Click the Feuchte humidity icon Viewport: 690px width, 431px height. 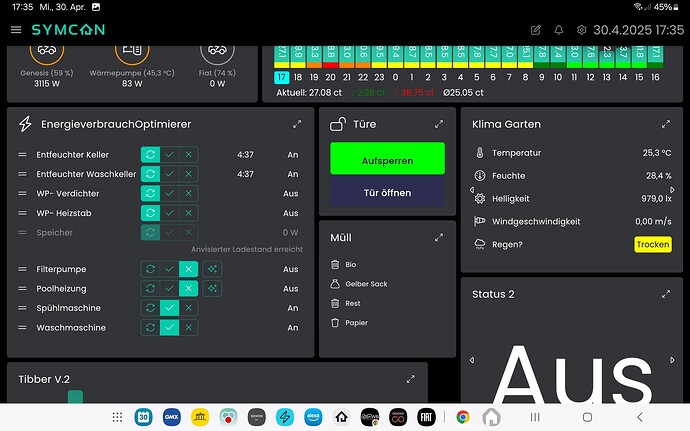[x=480, y=175]
